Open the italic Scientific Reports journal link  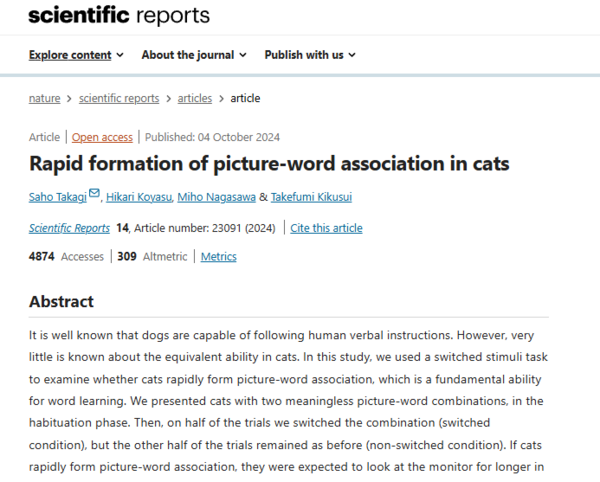pos(69,228)
